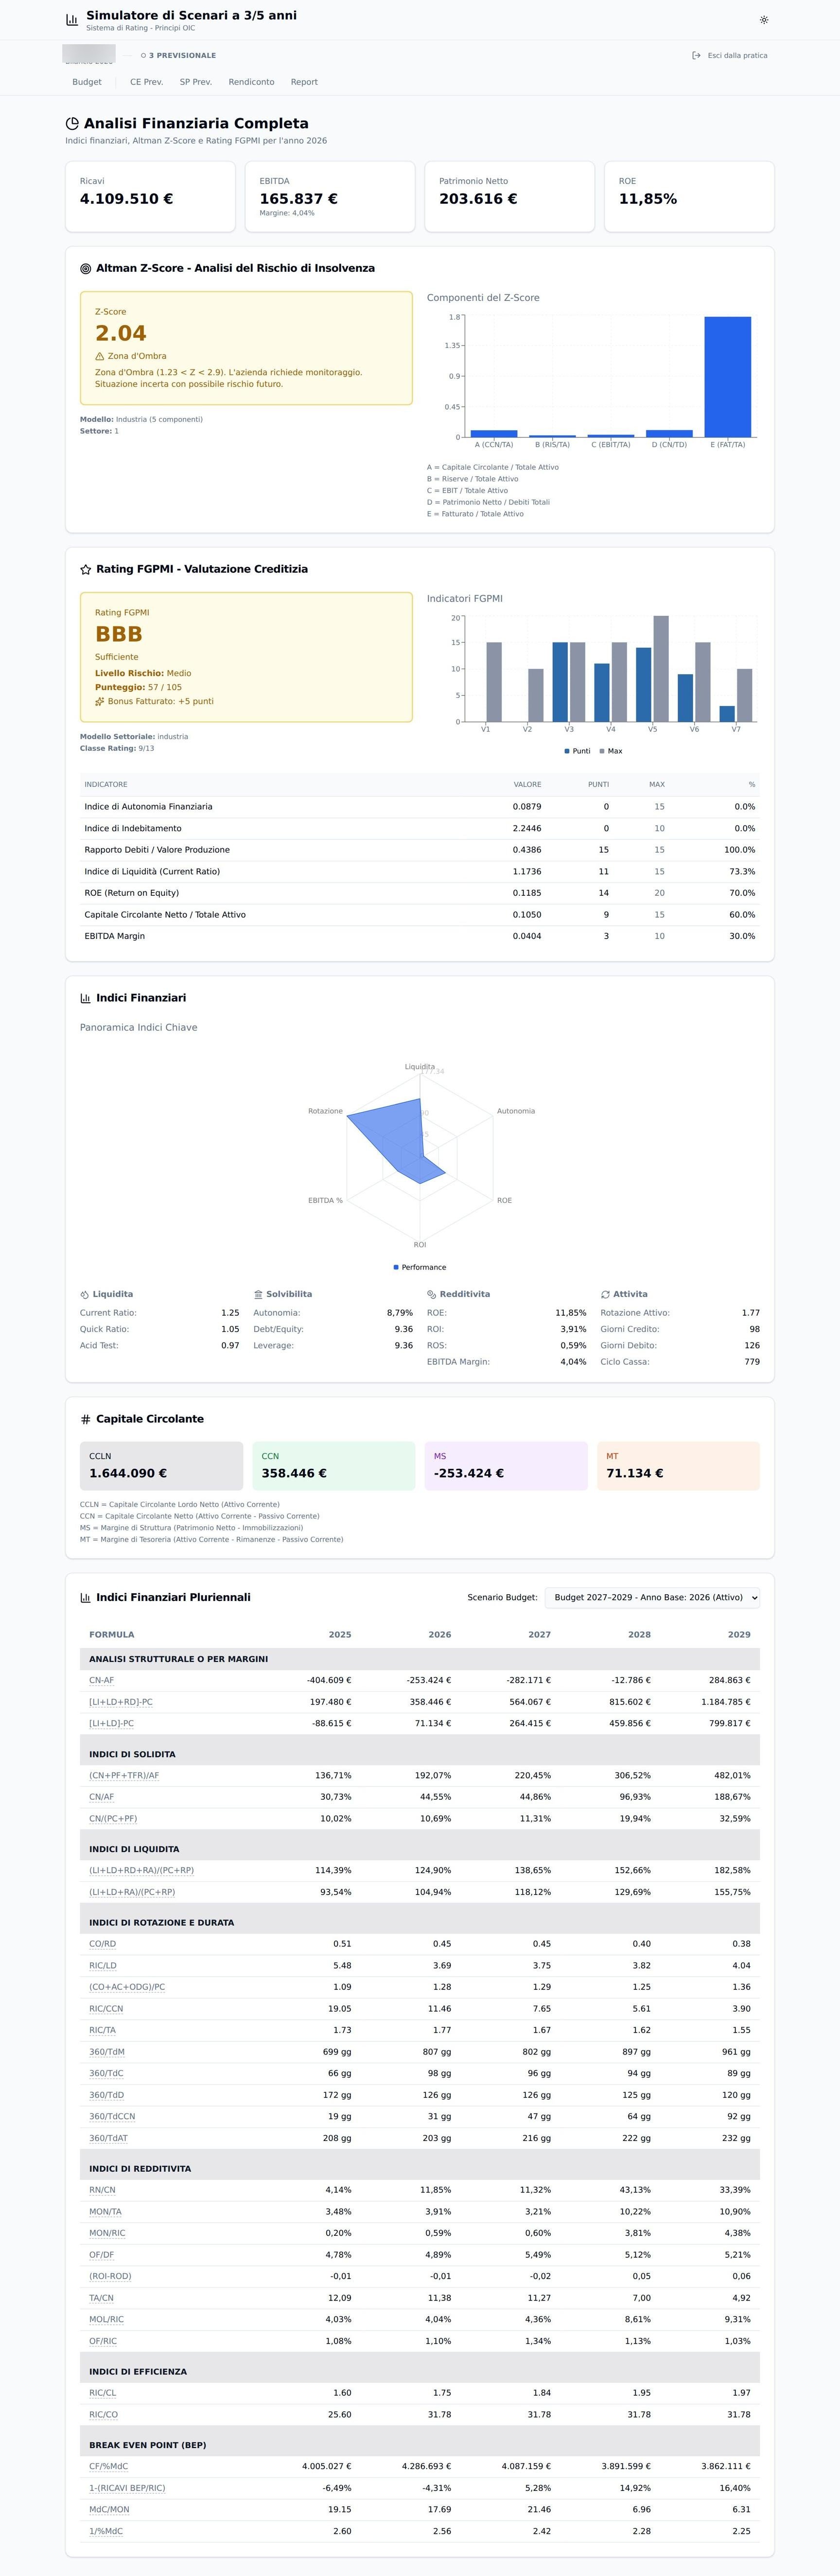
Task: Open the Report tab
Action: (304, 82)
